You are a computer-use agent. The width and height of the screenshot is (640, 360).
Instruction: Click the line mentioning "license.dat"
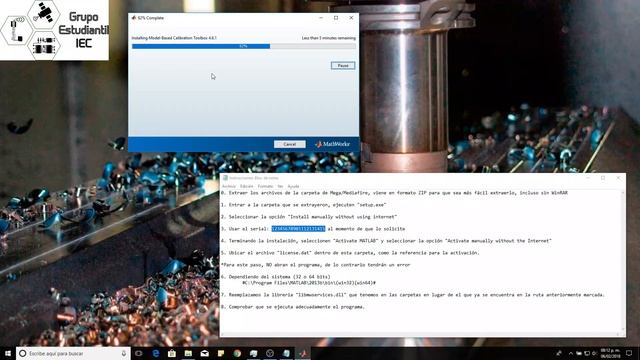(x=350, y=253)
